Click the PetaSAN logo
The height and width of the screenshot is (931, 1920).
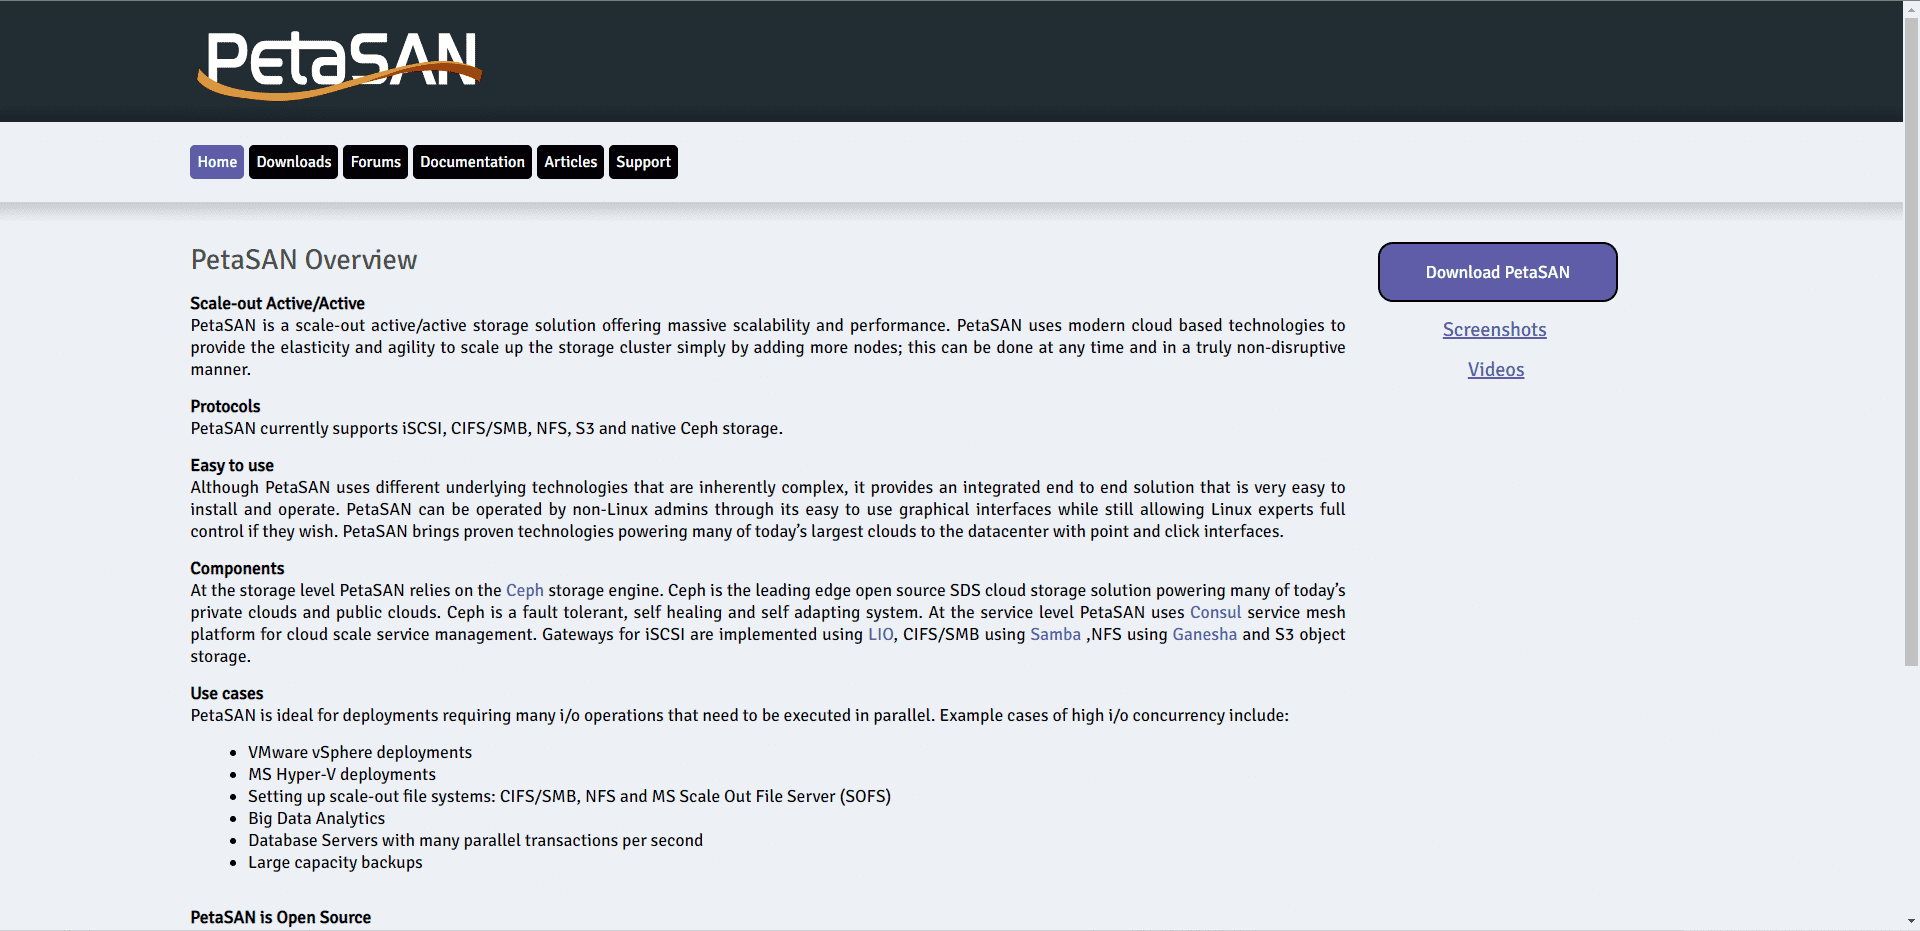[x=340, y=64]
